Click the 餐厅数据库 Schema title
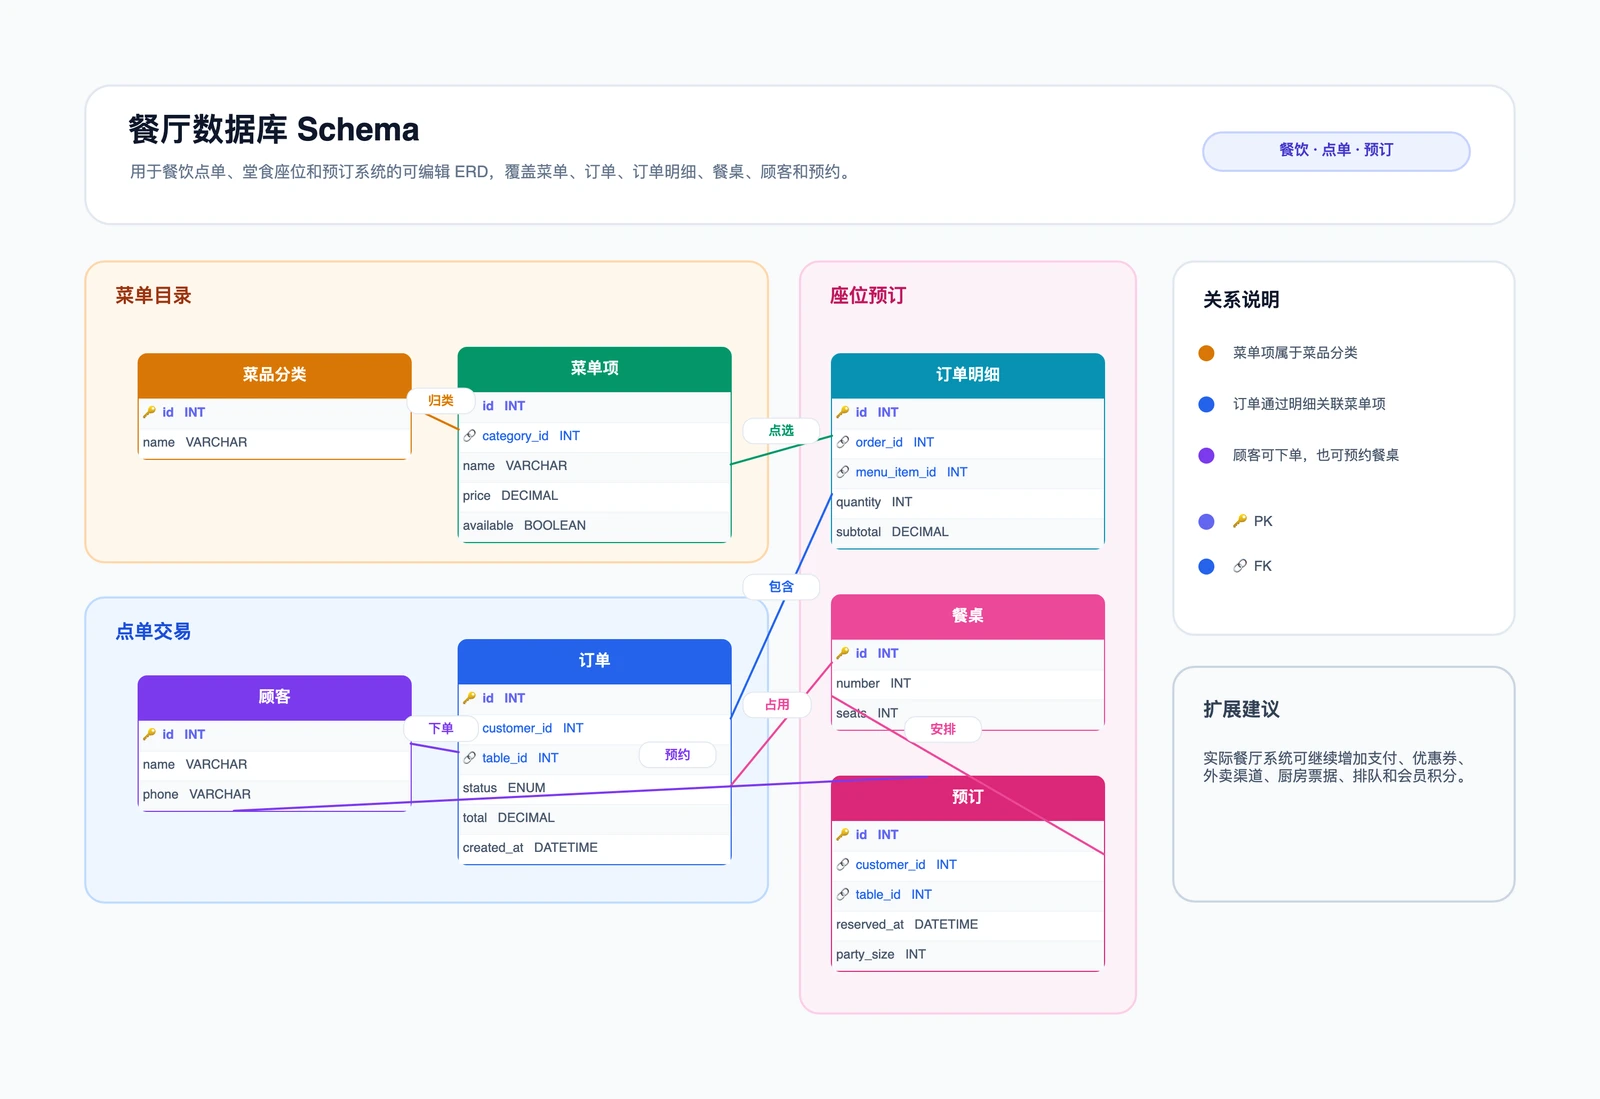1600x1099 pixels. pyautogui.click(x=273, y=129)
